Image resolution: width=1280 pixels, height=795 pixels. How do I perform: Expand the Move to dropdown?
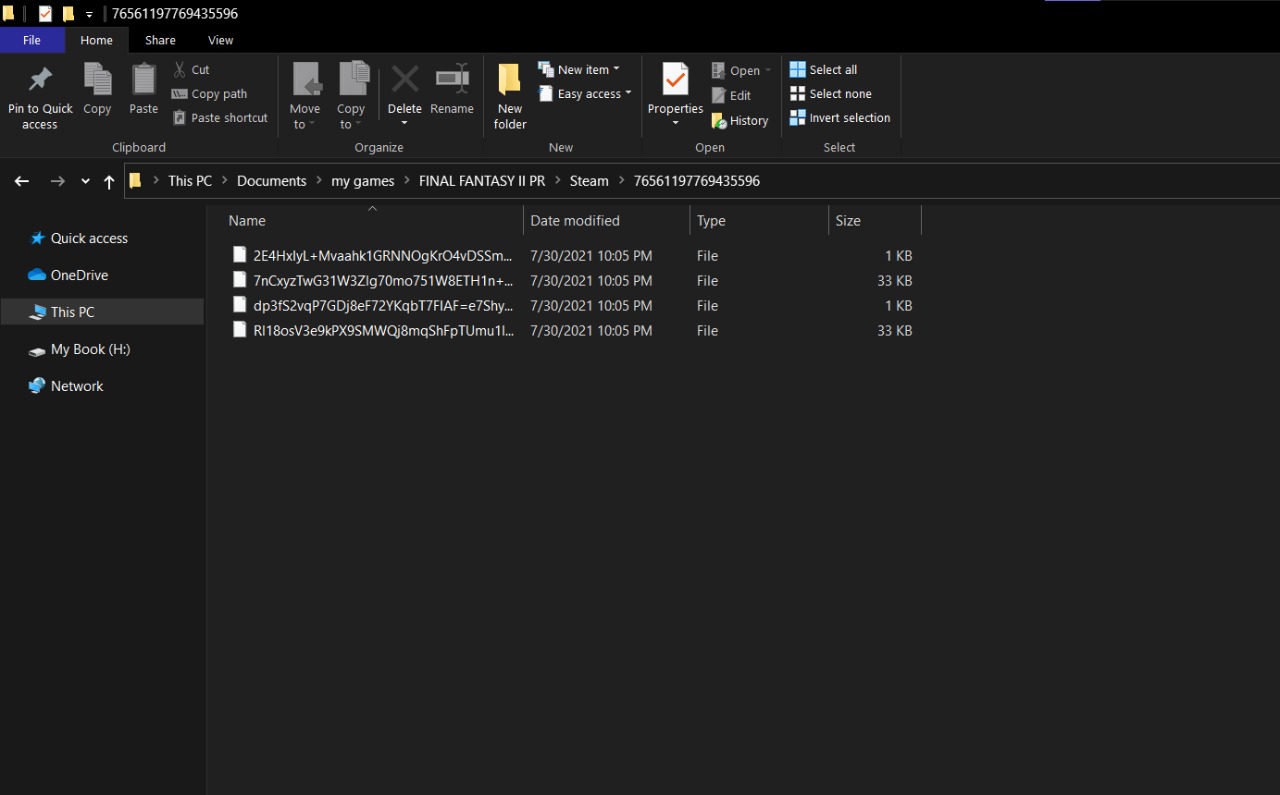[x=305, y=124]
